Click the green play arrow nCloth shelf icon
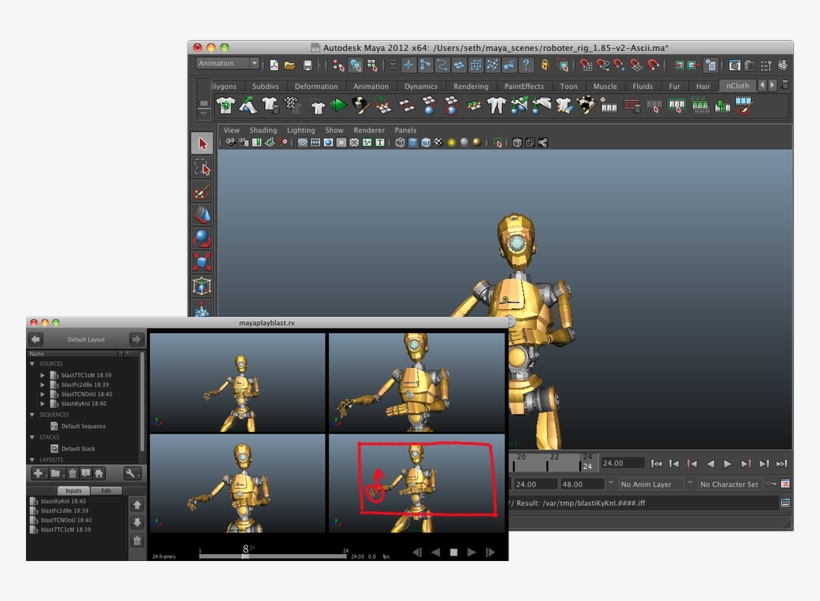The image size is (820, 601). coord(338,106)
